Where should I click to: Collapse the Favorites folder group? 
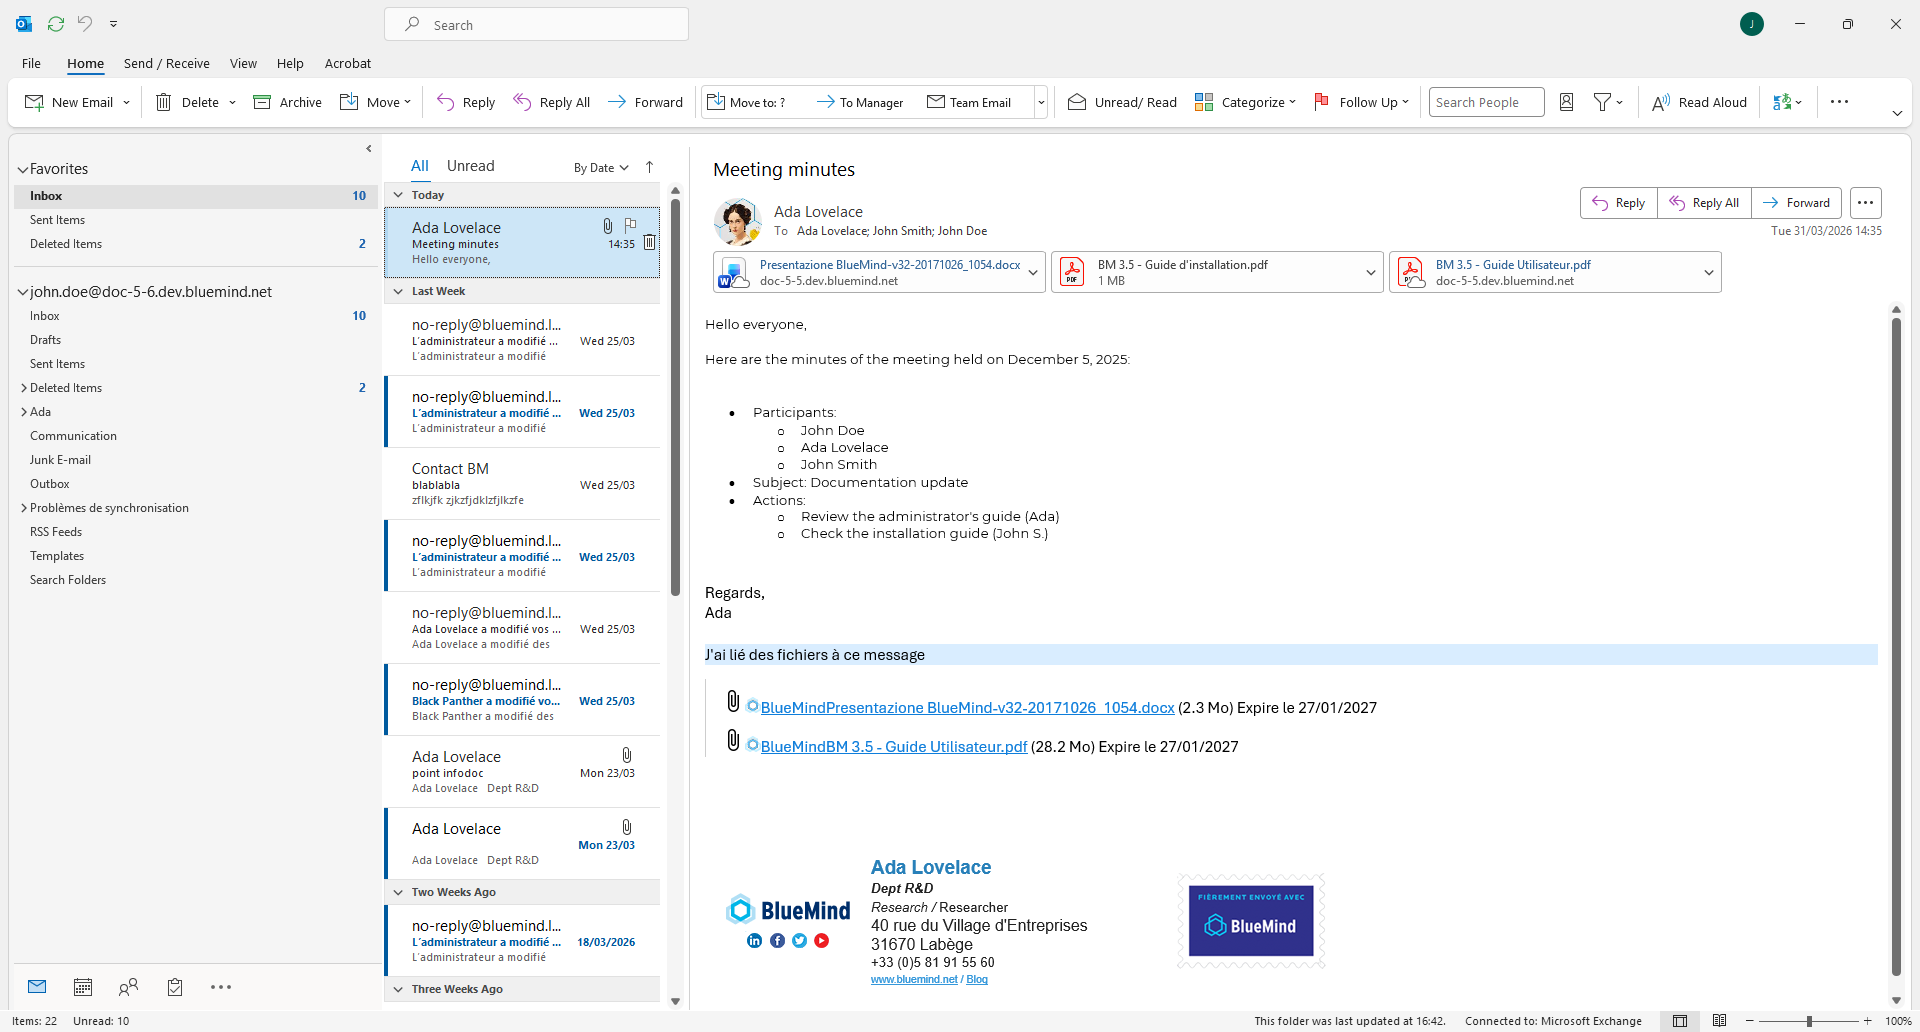22,170
